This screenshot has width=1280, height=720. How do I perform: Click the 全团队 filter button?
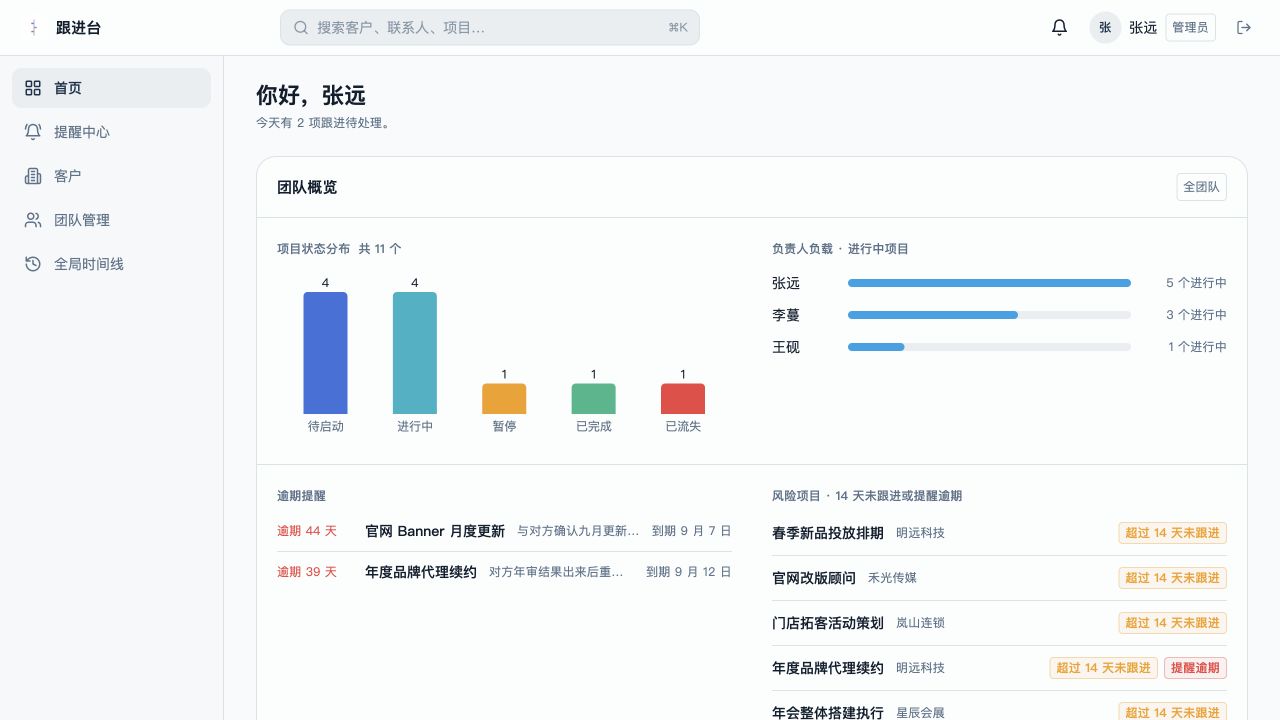click(x=1201, y=187)
